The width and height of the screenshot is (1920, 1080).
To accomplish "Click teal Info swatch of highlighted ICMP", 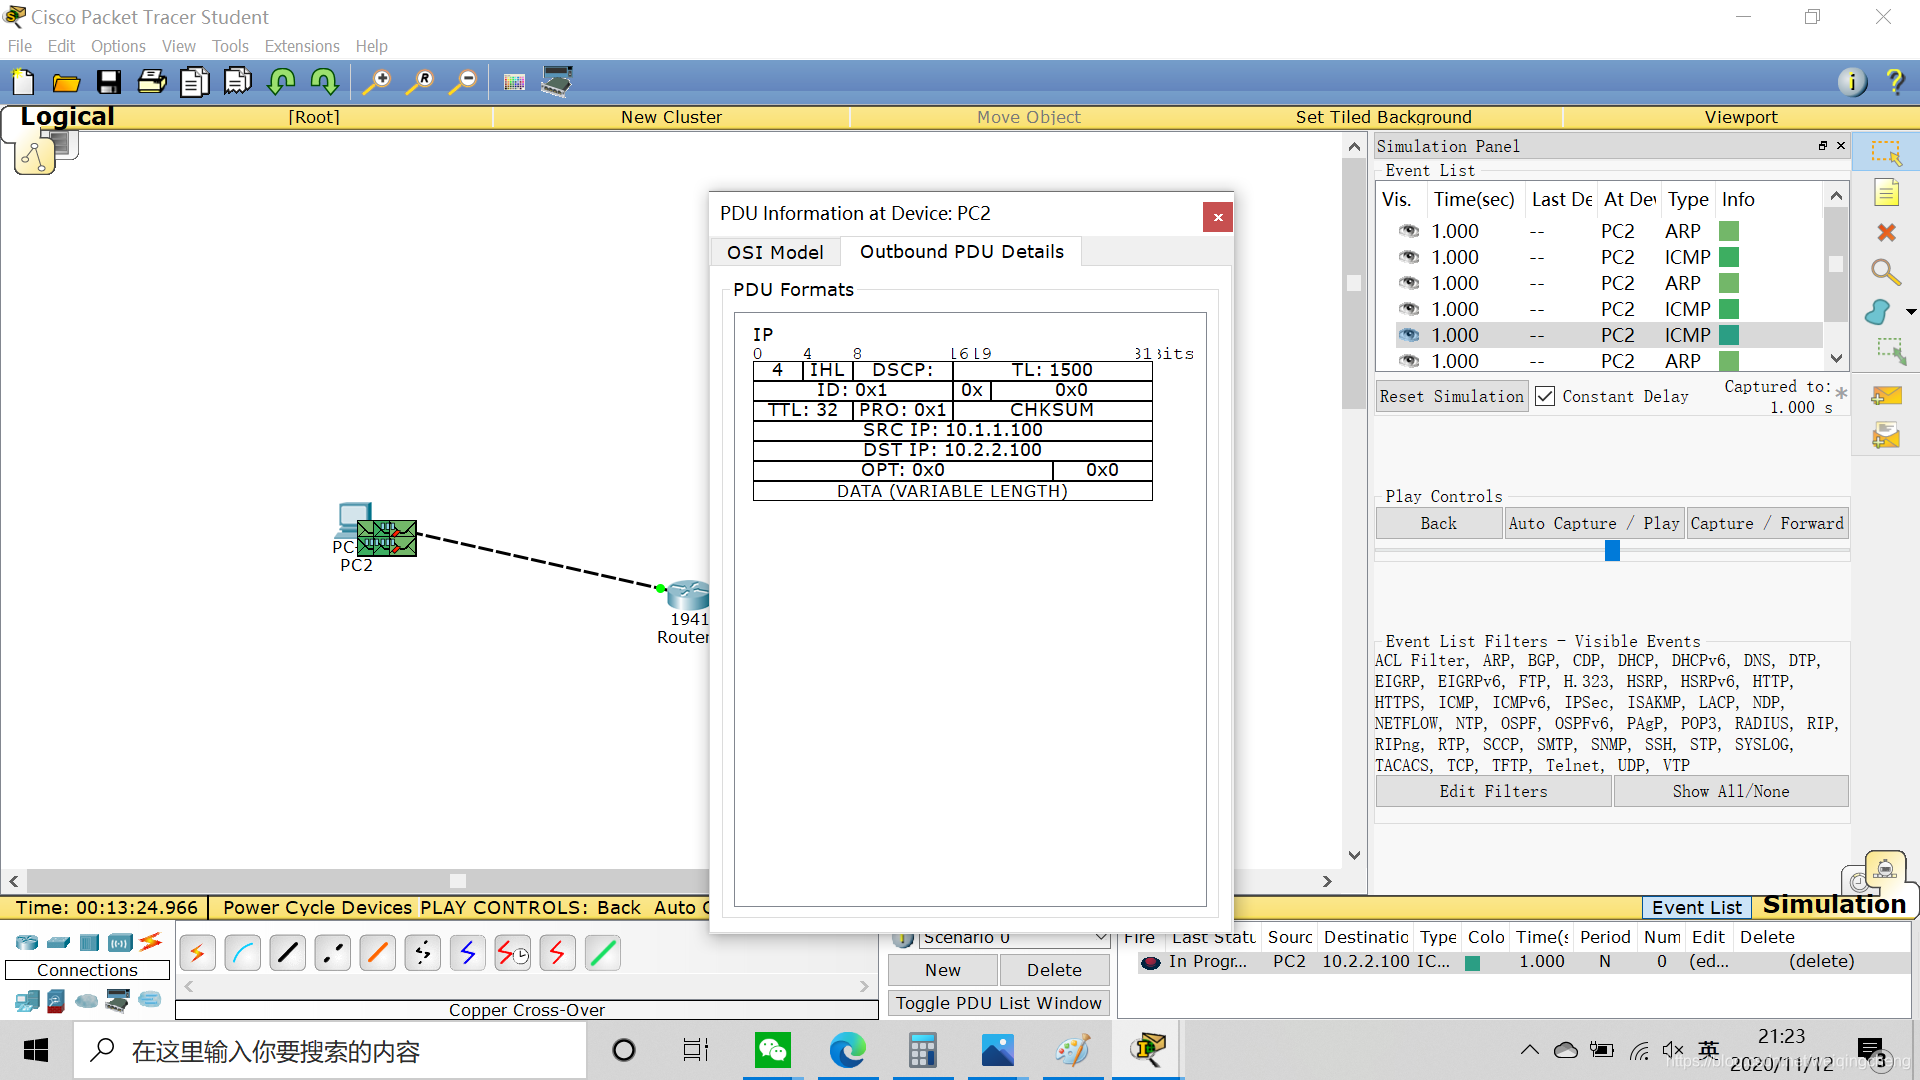I will 1728,335.
